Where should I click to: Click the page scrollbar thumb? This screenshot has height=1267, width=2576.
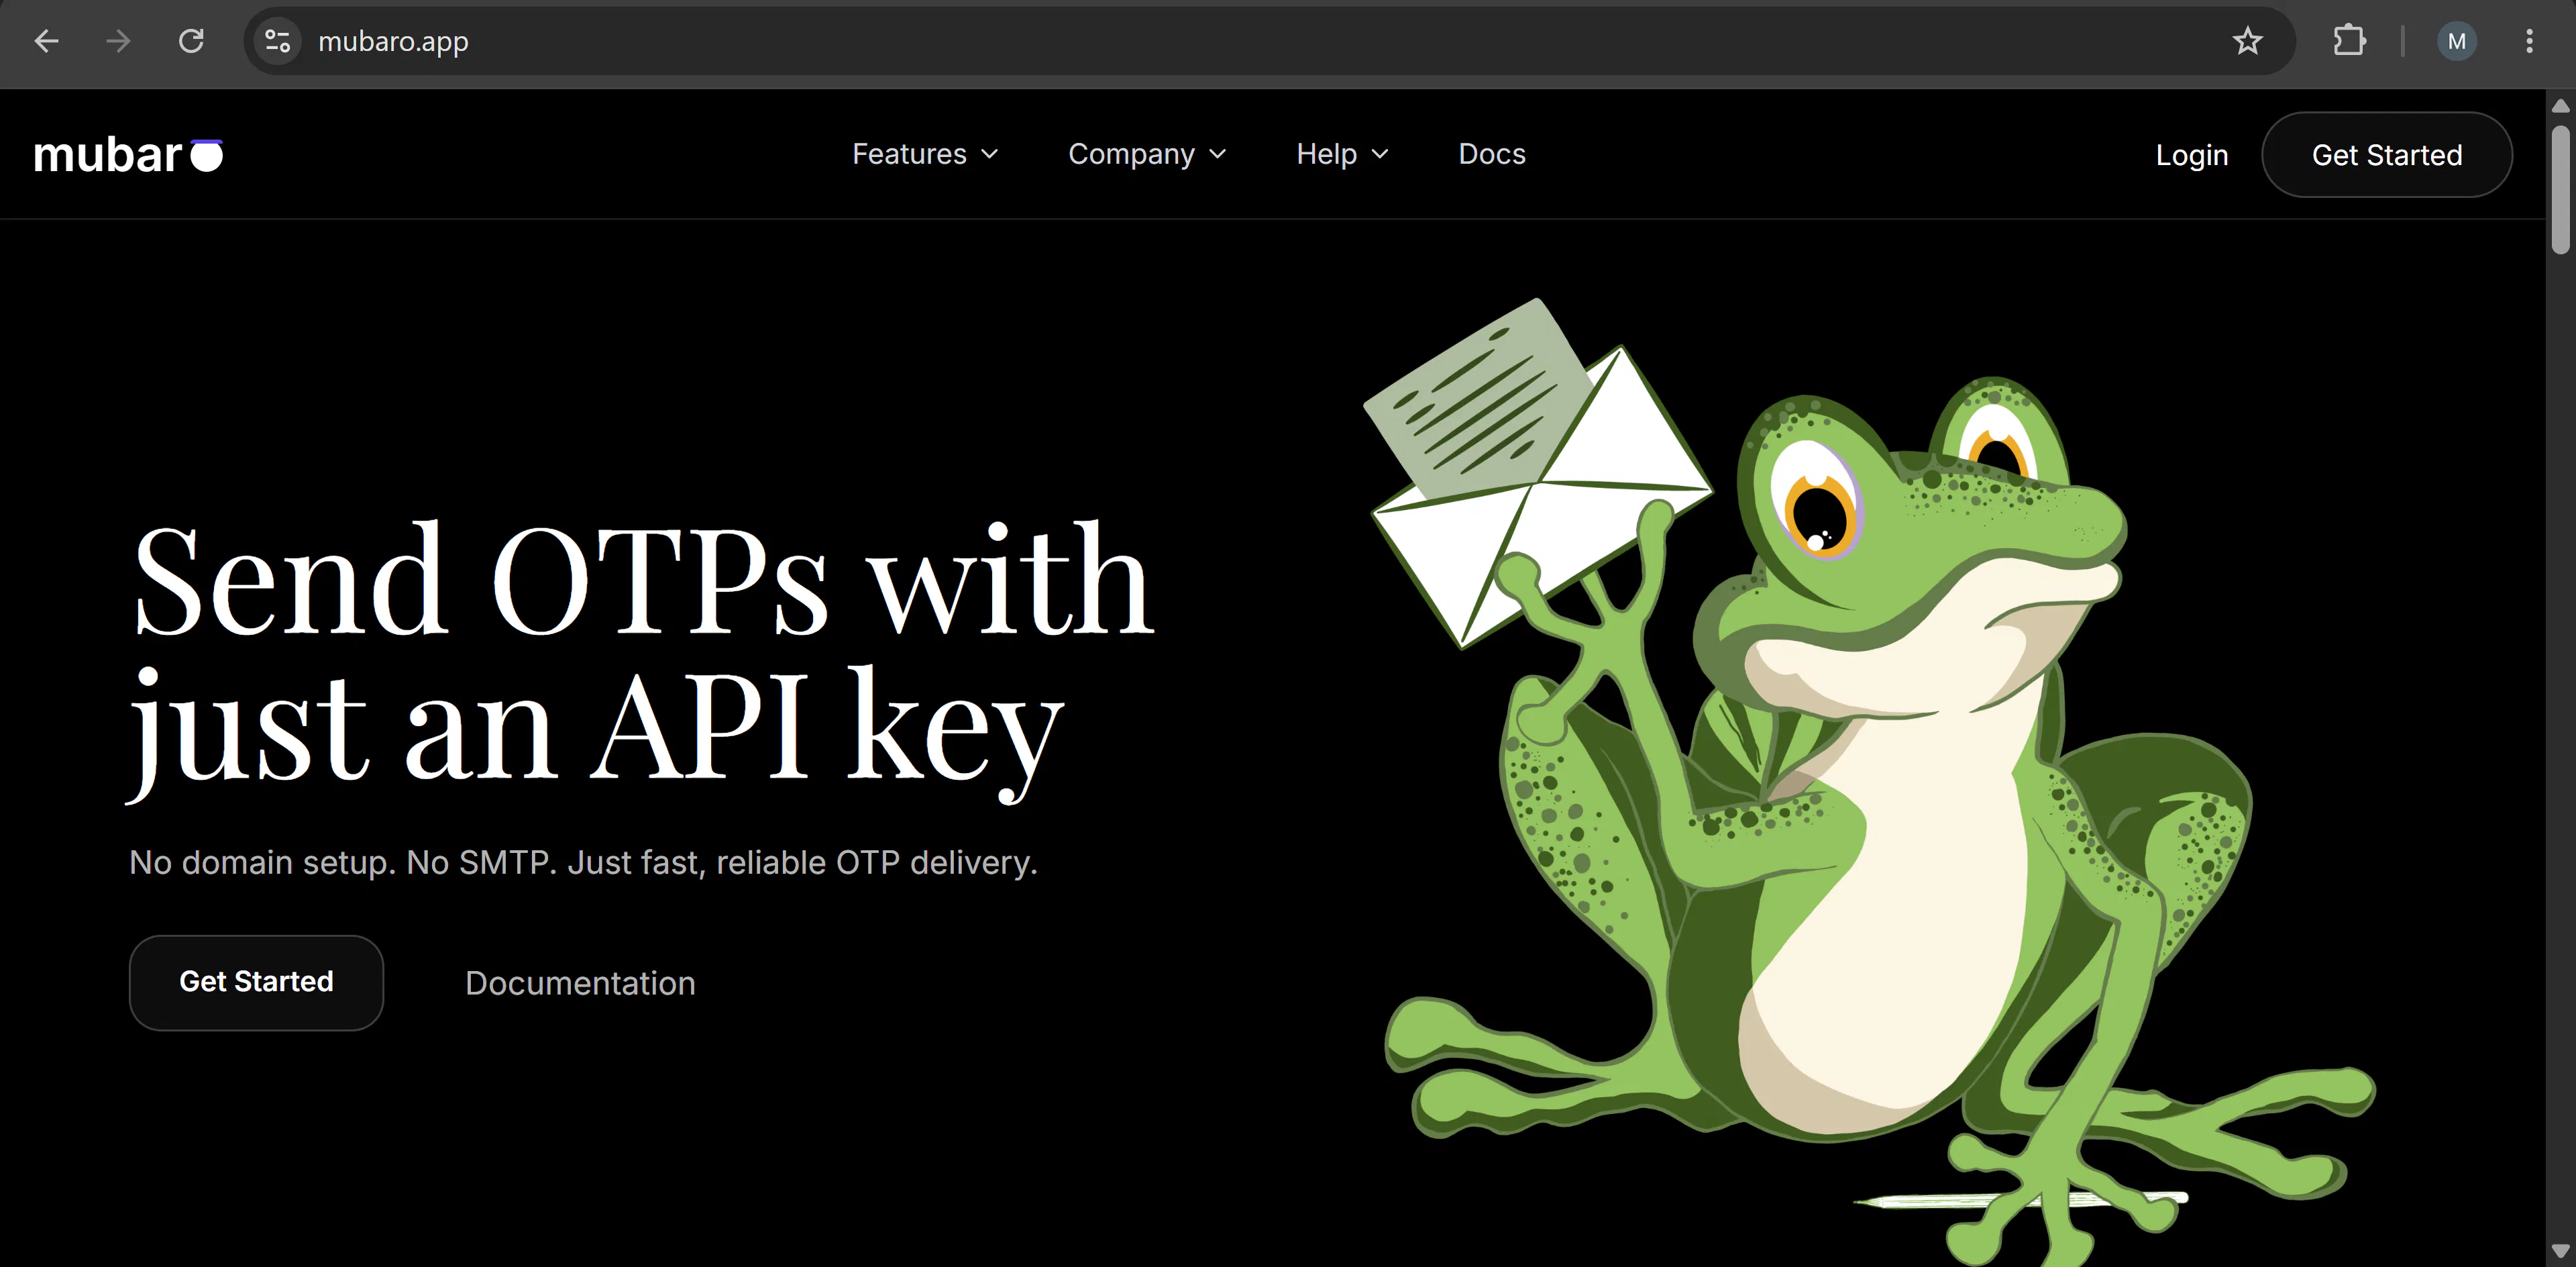point(2559,190)
